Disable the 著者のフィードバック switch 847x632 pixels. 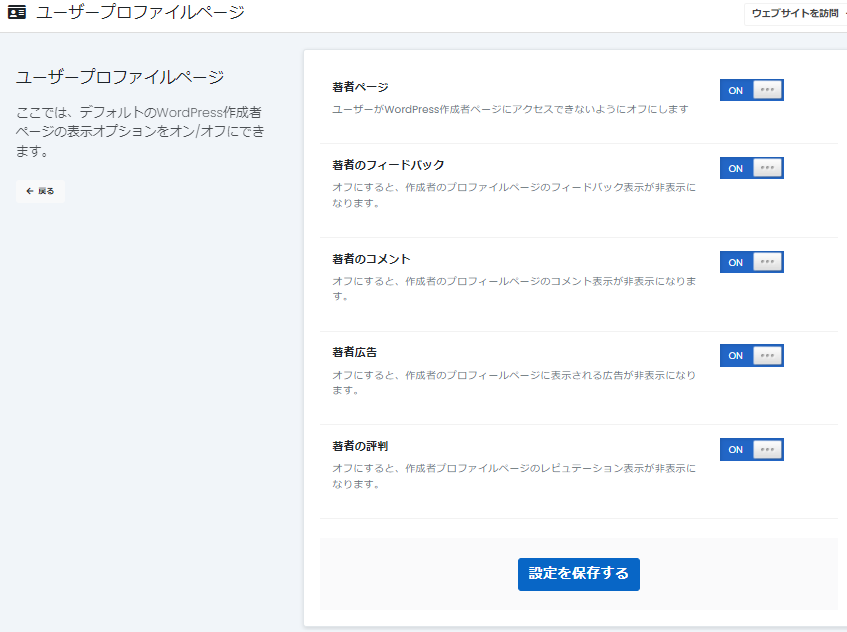(x=751, y=168)
